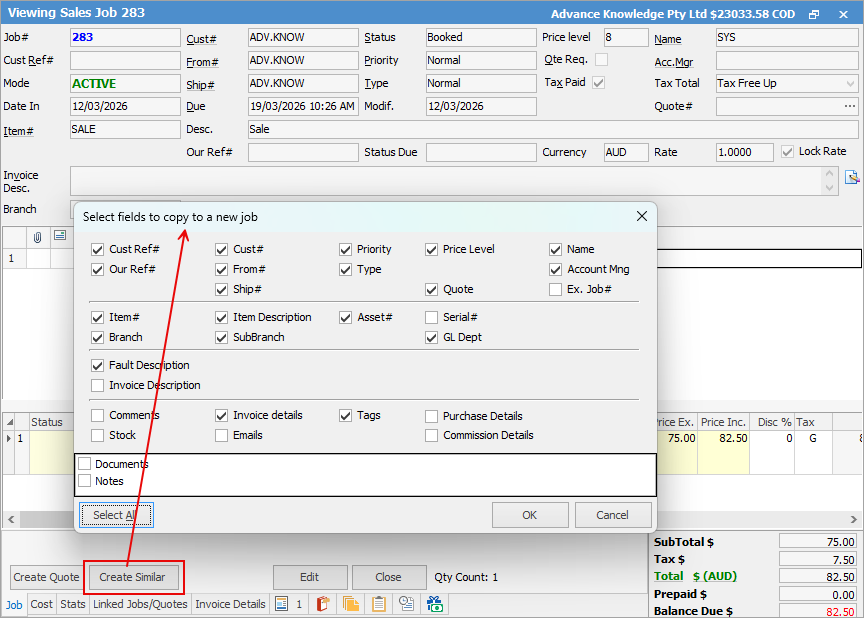Toggle the Account Mng checkbox
864x618 pixels.
[x=555, y=269]
